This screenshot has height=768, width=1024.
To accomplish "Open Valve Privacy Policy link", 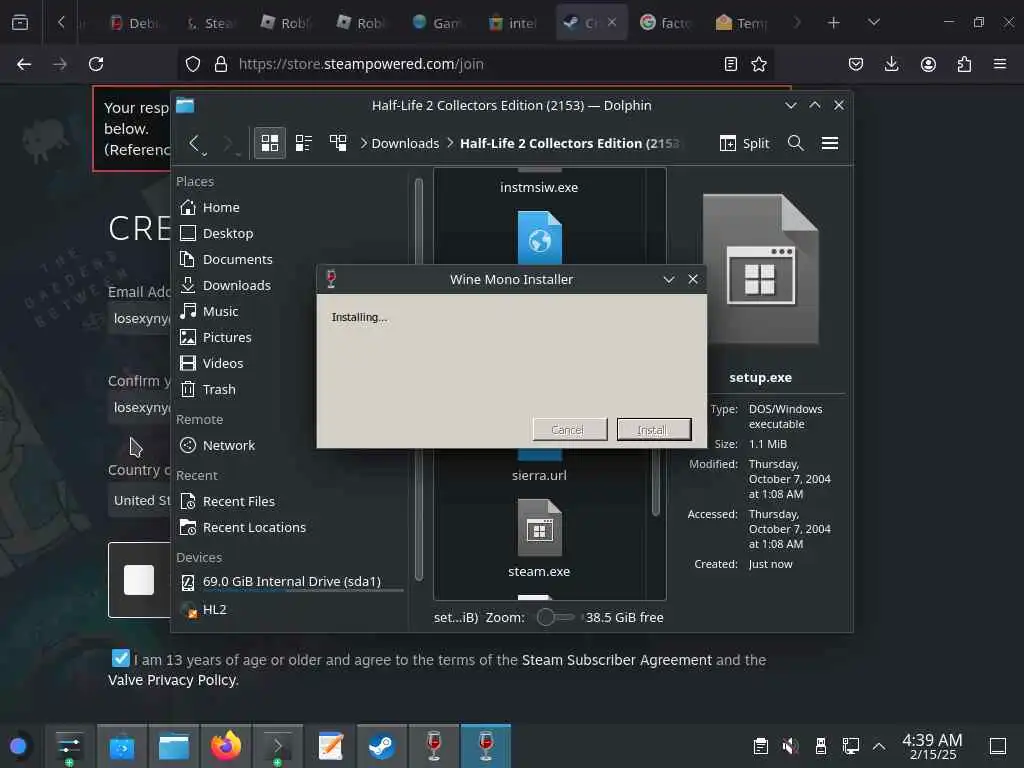I will coord(172,680).
